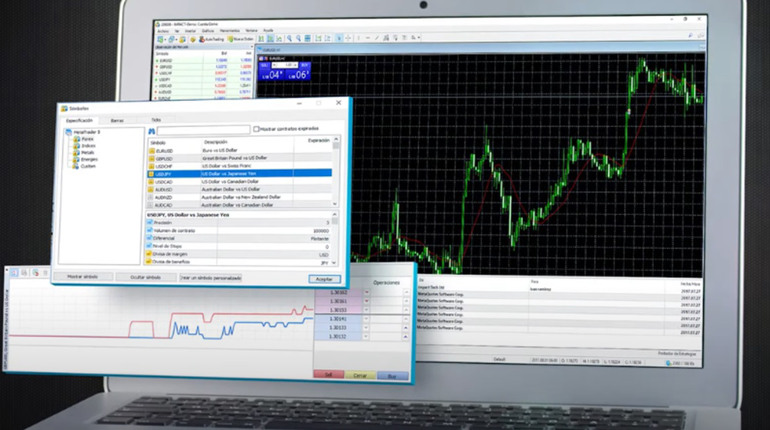This screenshot has height=430, width=770.
Task: Click SELL in the one-click trading panel
Action: point(263,65)
